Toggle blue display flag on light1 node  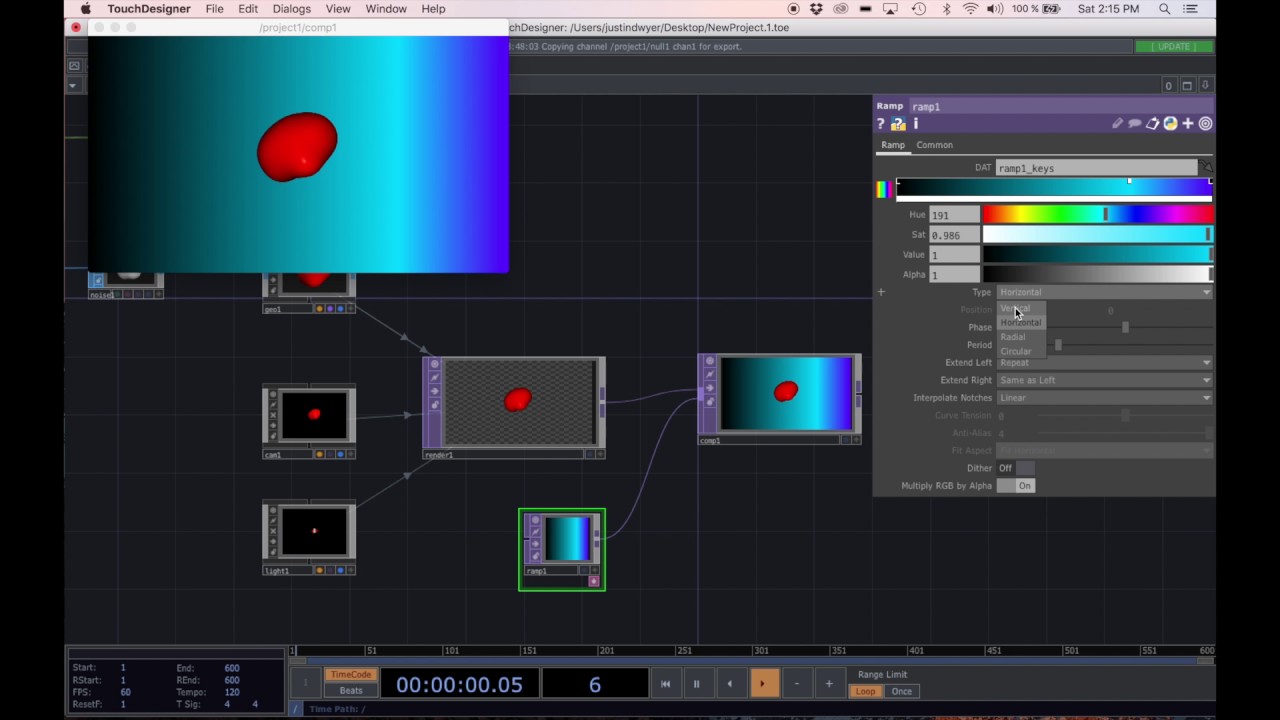point(340,571)
